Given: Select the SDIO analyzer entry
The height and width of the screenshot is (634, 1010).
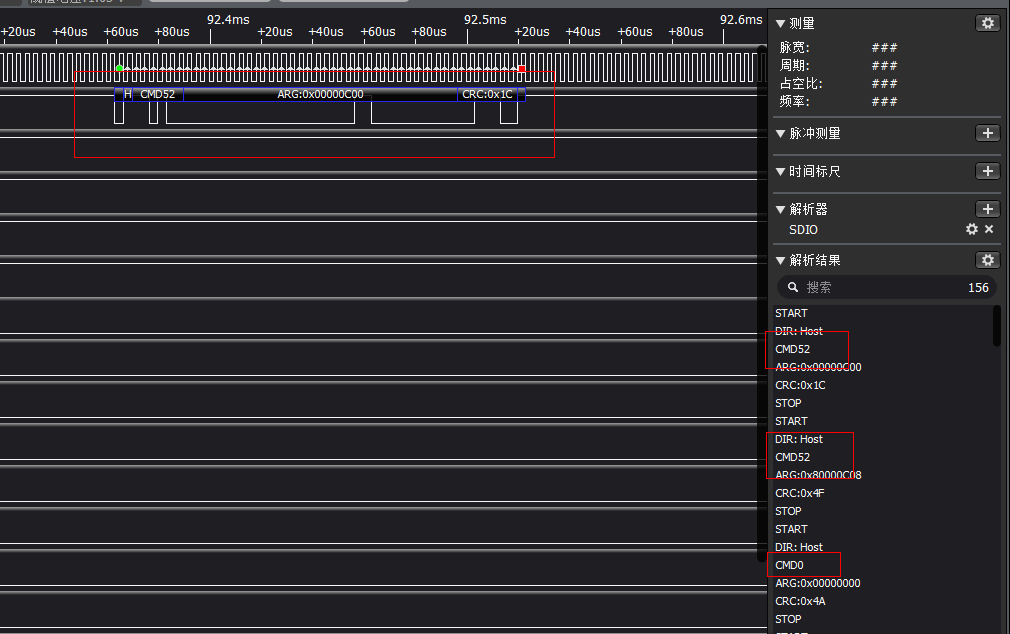Looking at the screenshot, I should (803, 229).
